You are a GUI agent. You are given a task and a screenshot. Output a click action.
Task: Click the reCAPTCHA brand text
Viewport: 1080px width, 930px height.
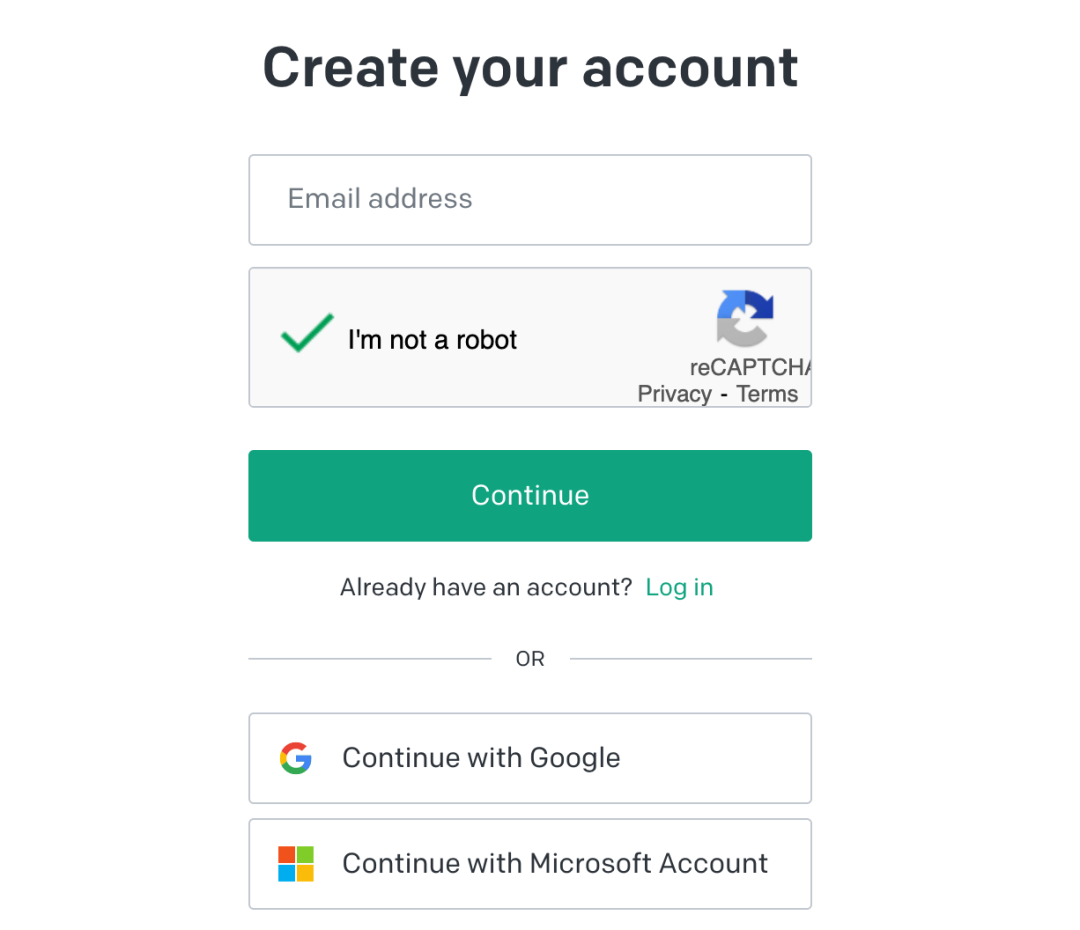point(751,367)
